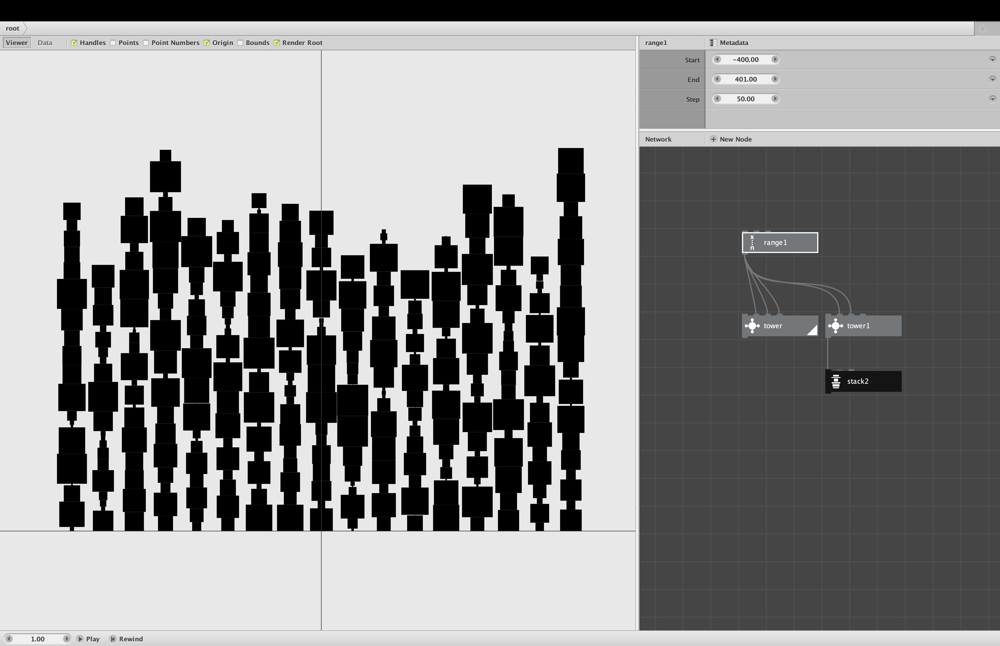1000x646 pixels.
Task: Click the Step parameter label
Action: (x=693, y=99)
